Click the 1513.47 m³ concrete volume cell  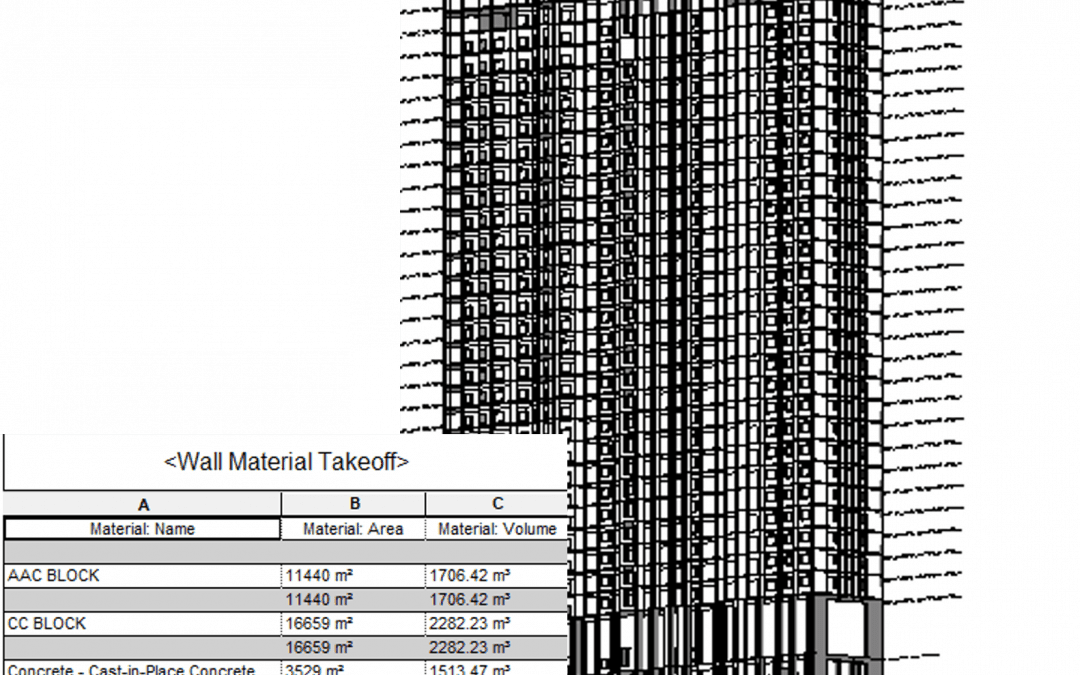coord(470,668)
